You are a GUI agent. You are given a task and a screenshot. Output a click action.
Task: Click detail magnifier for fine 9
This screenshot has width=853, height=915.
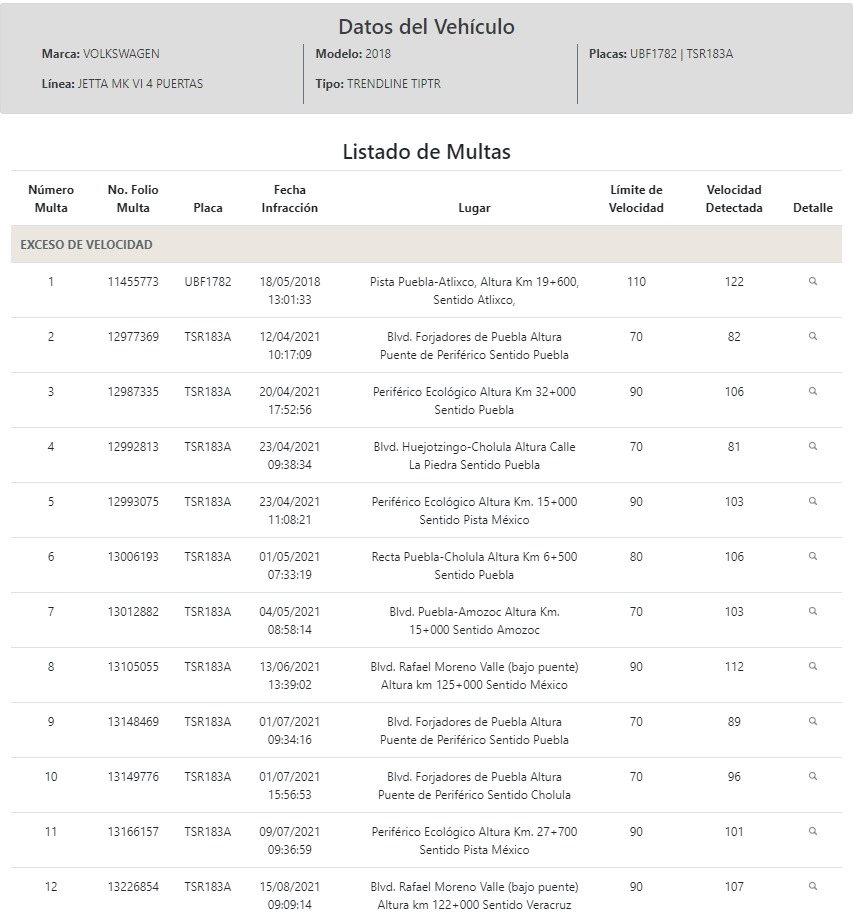tap(812, 721)
